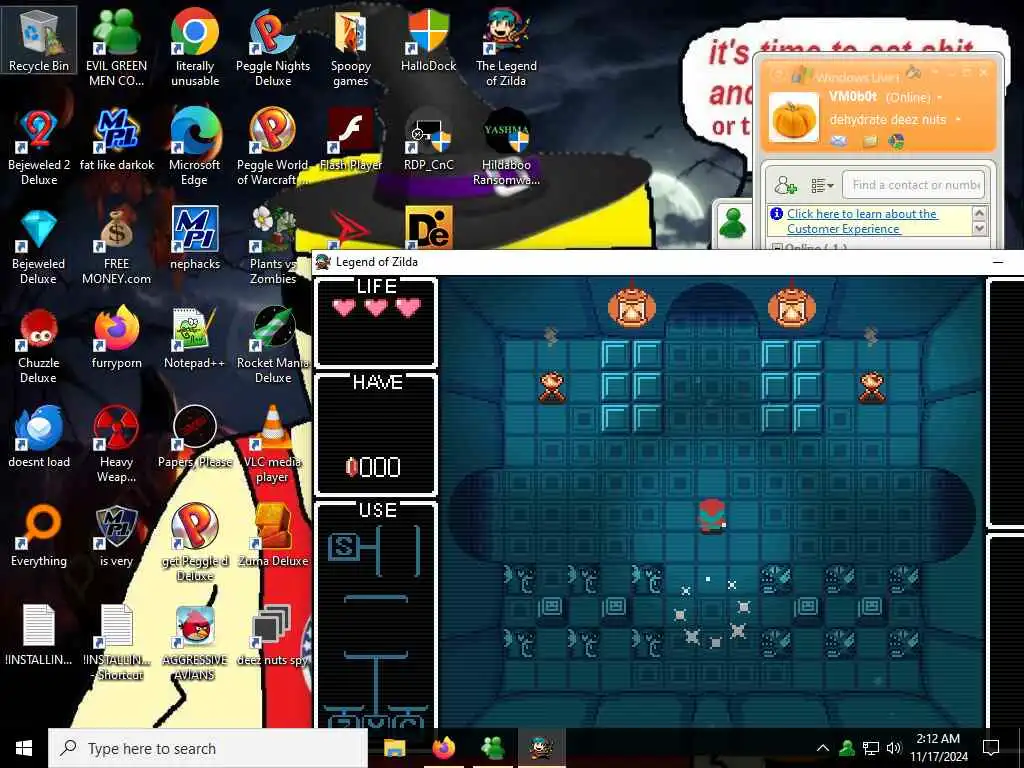This screenshot has height=768, width=1024.
Task: Open AGGRESSIVE AVIANS shortcut
Action: [x=195, y=643]
